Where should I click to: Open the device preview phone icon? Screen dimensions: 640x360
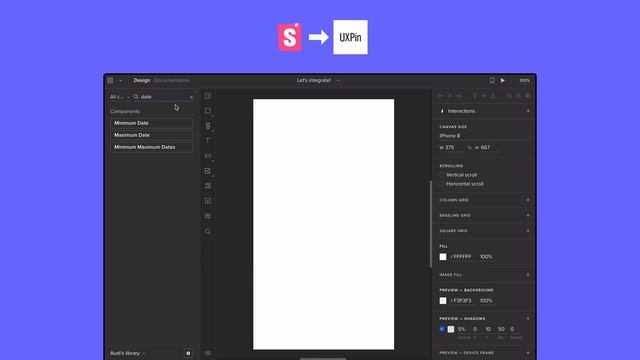point(492,80)
